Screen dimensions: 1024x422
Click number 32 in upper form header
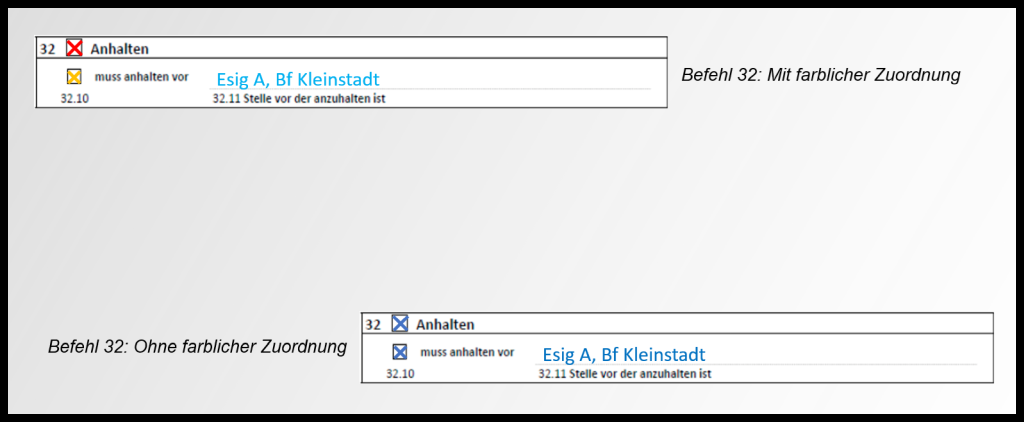tap(48, 48)
